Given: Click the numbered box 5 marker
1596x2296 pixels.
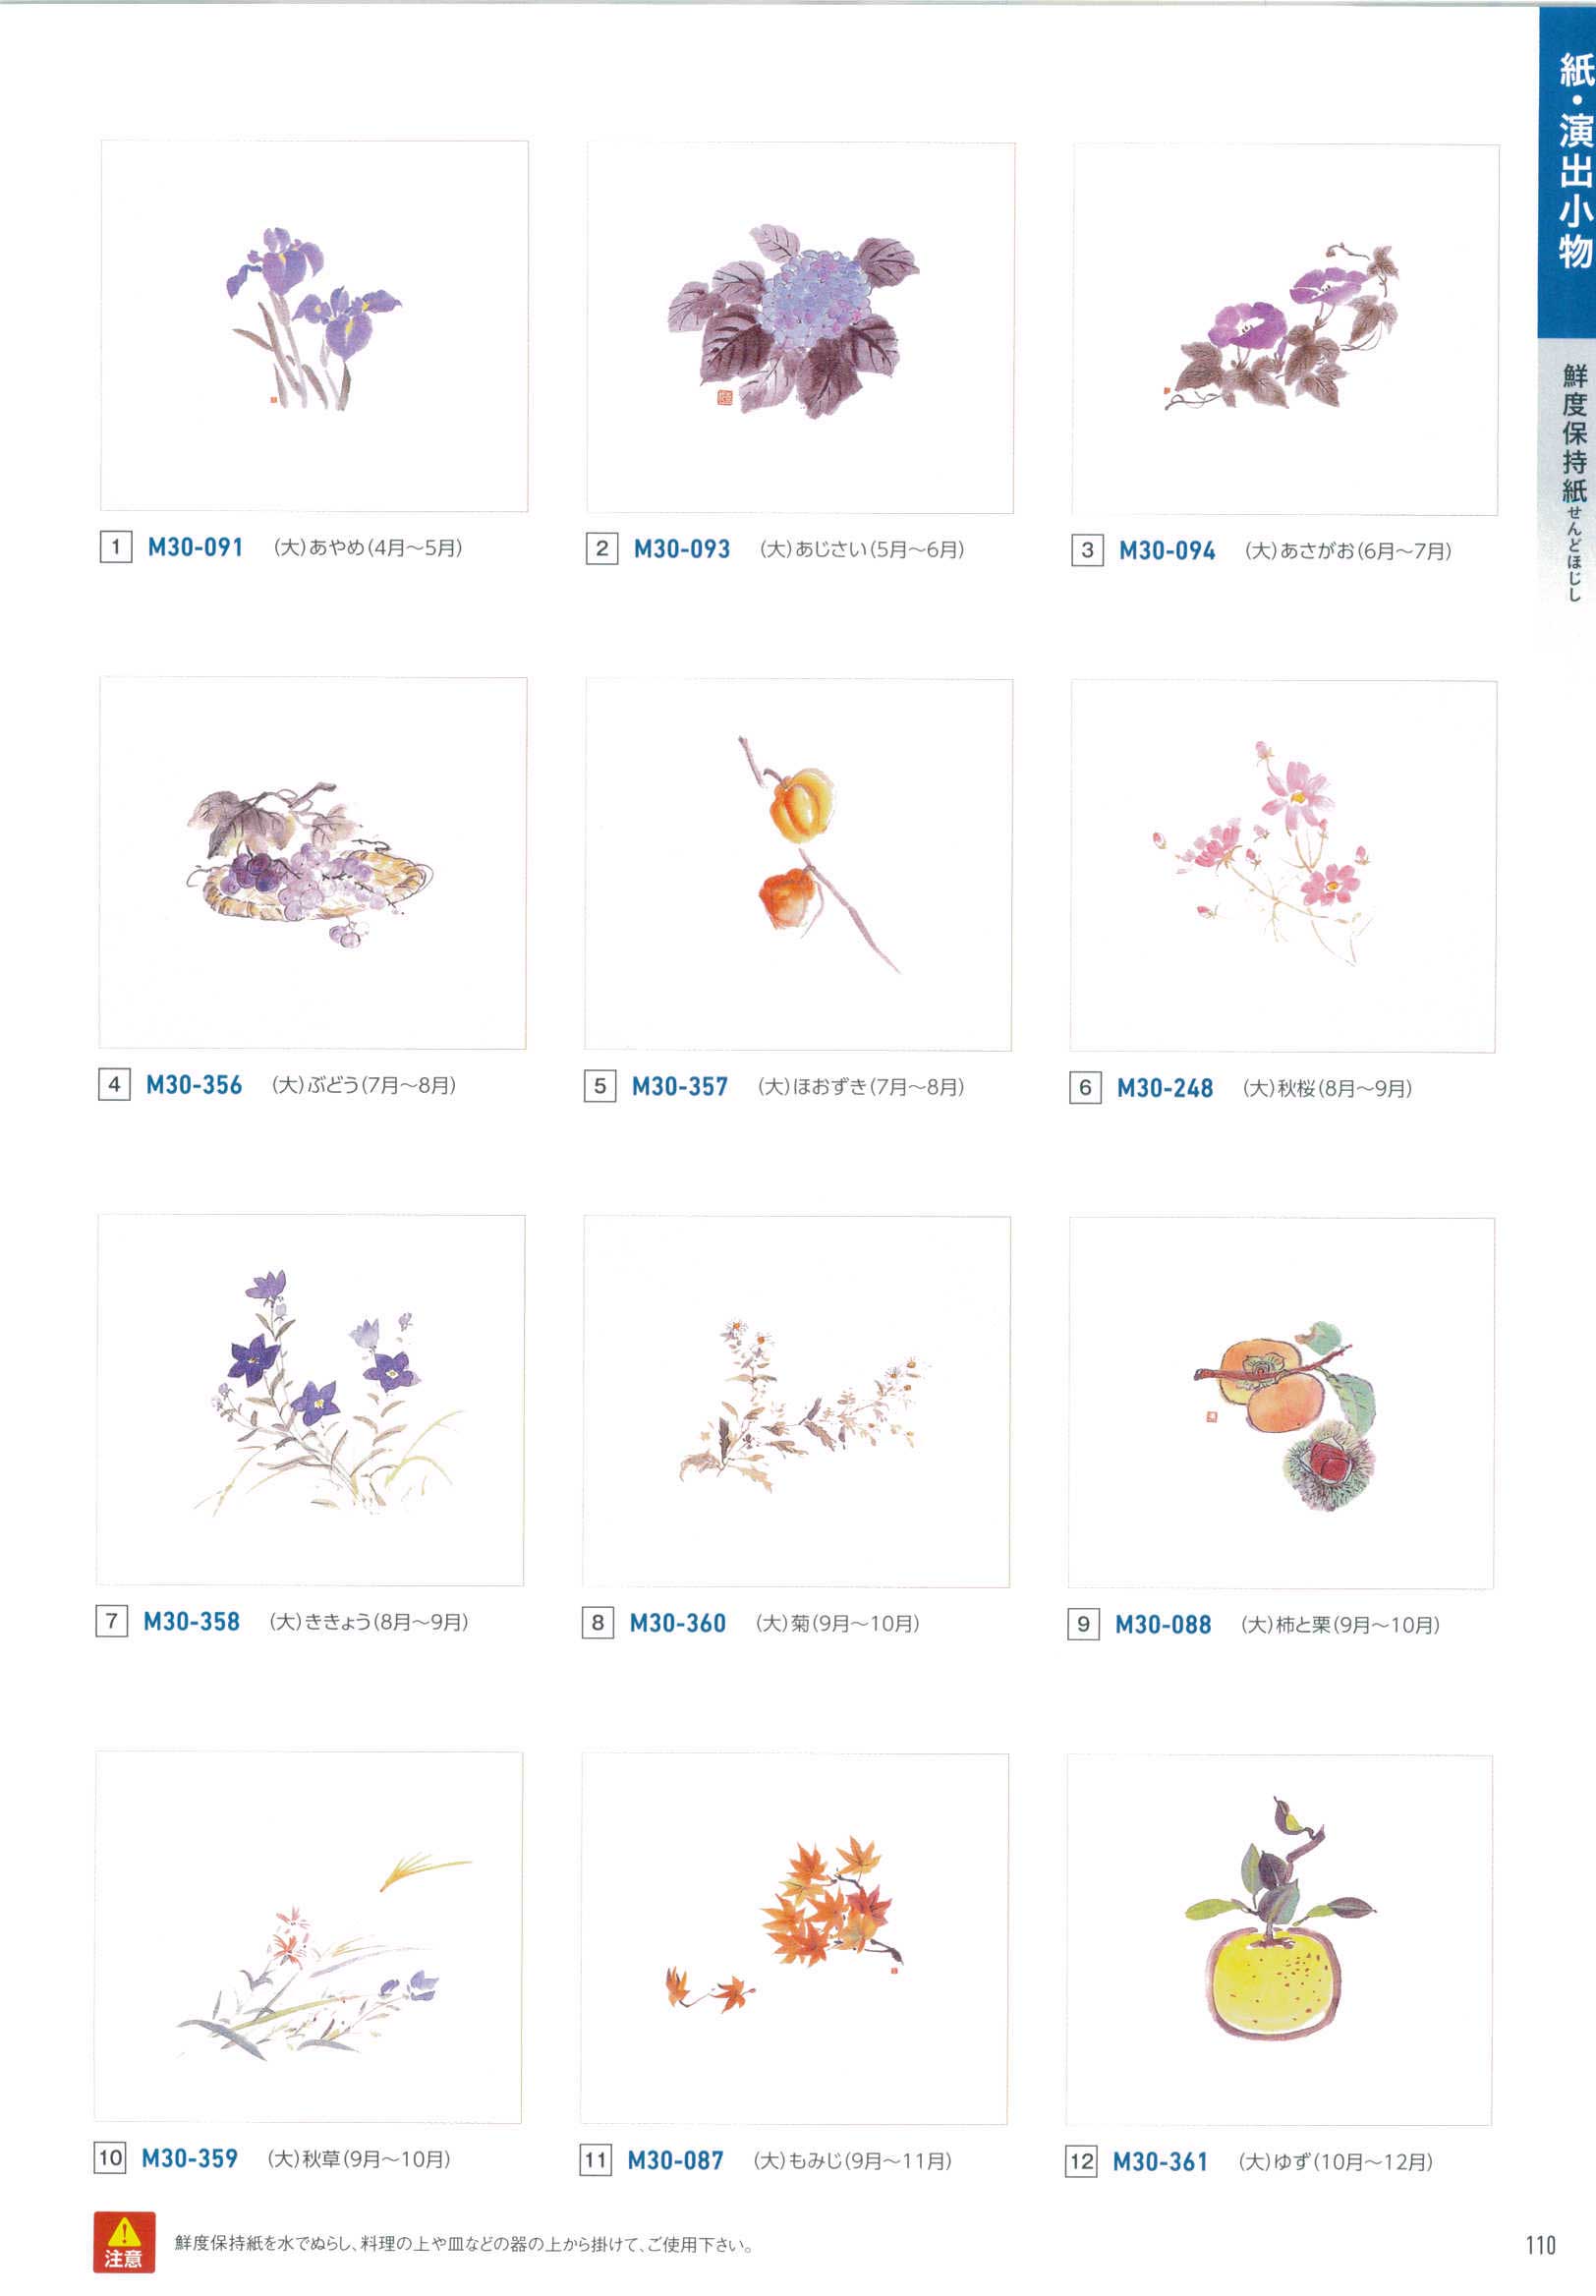Looking at the screenshot, I should coord(599,1086).
